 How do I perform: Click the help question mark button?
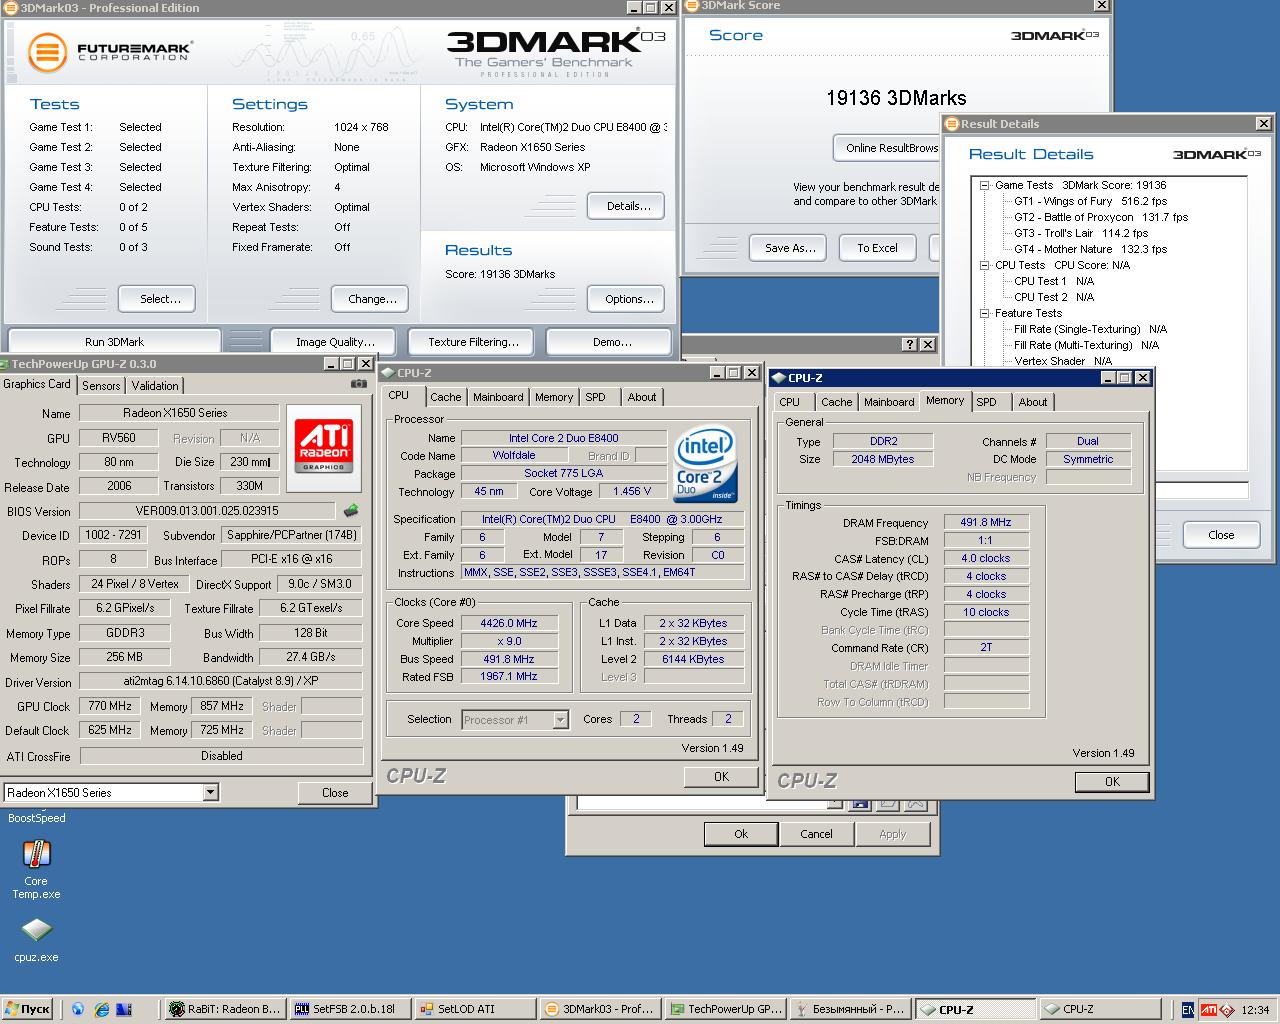[x=909, y=344]
